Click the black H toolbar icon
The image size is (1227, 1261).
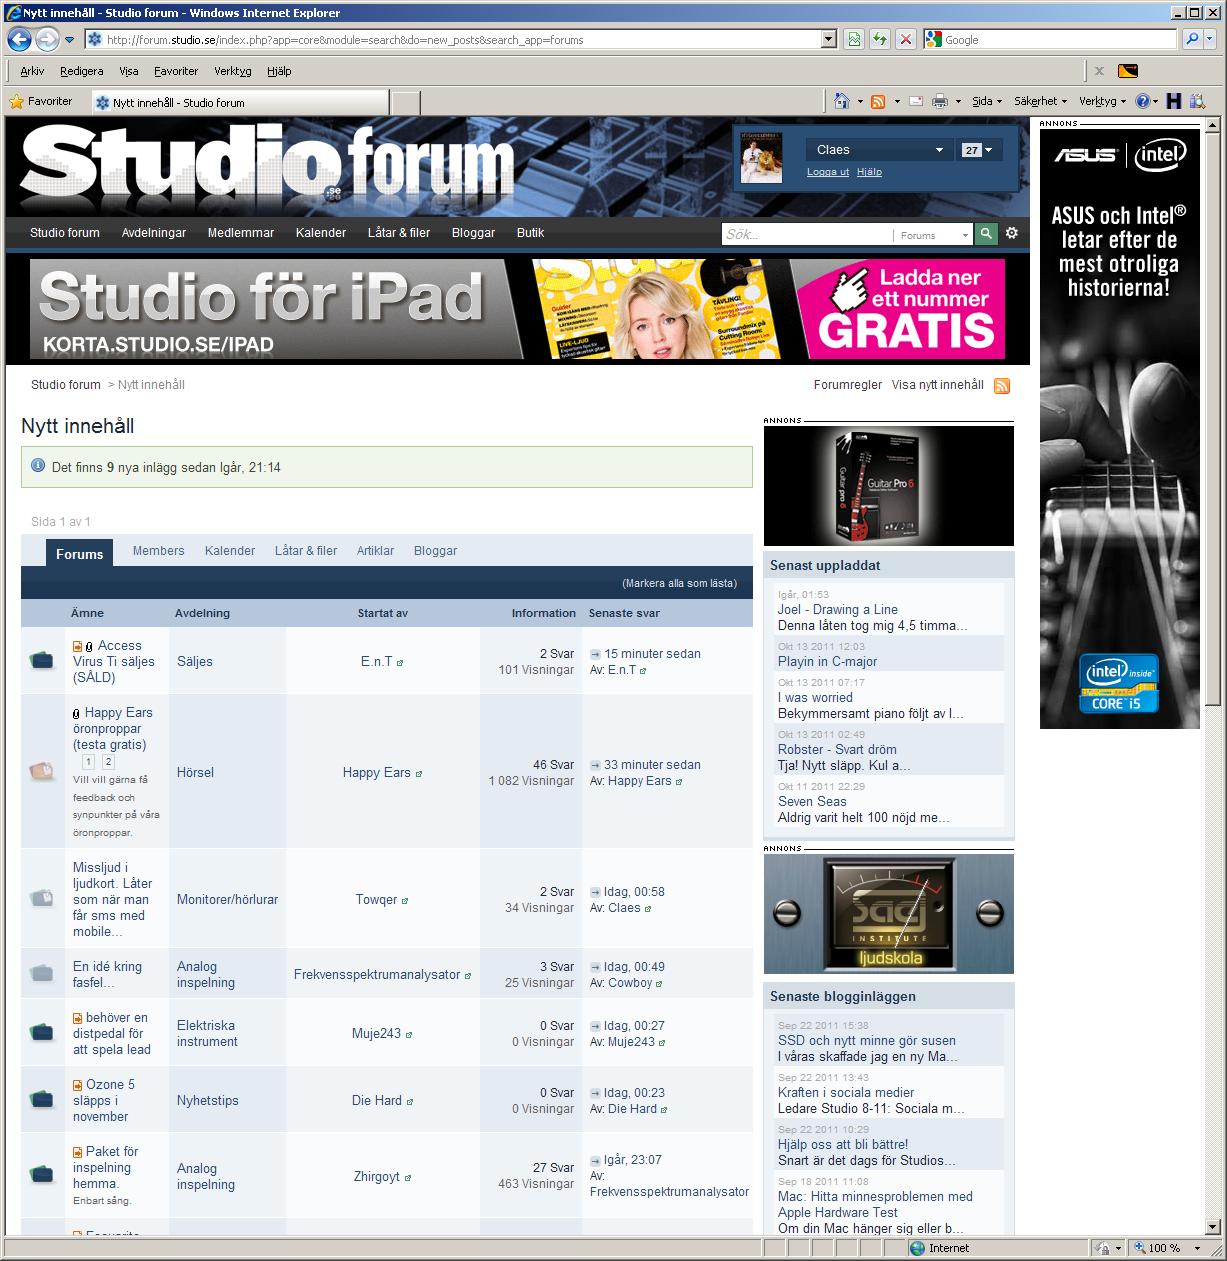point(1173,101)
